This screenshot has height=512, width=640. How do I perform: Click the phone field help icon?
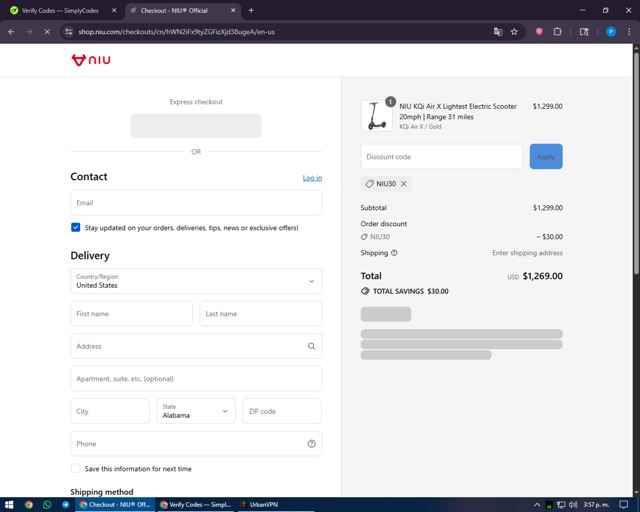point(311,444)
